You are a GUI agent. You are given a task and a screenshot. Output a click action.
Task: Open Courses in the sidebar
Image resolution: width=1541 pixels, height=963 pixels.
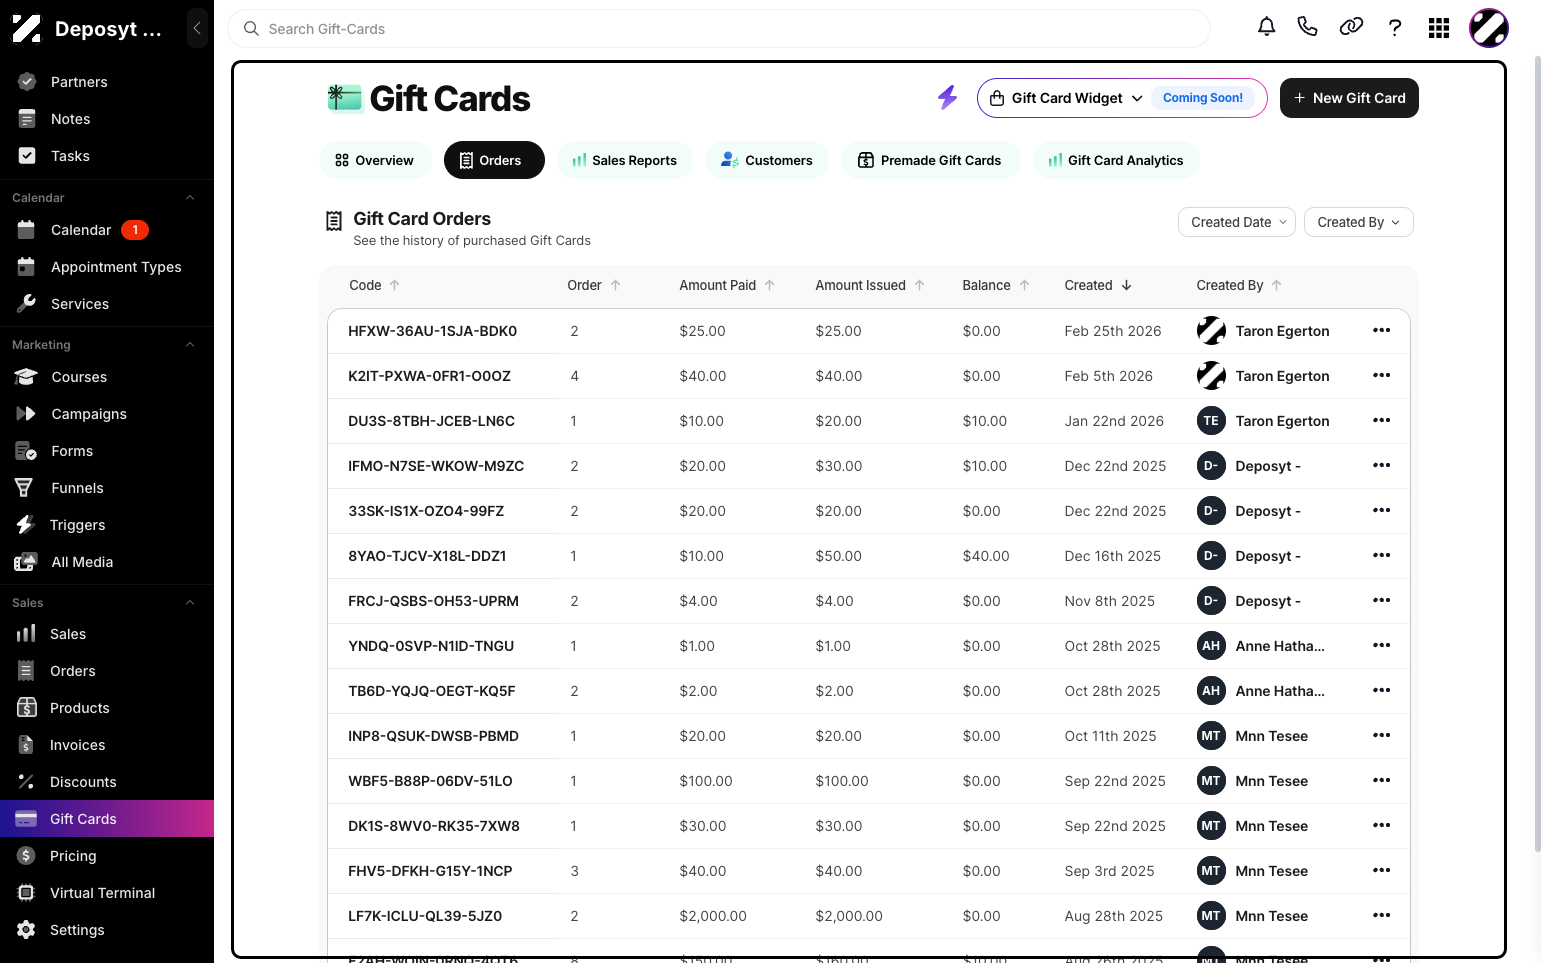79,377
